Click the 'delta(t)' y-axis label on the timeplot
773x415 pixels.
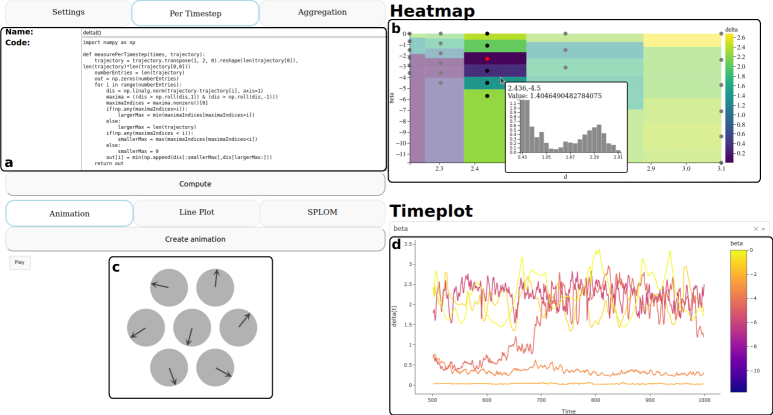[x=394, y=316]
